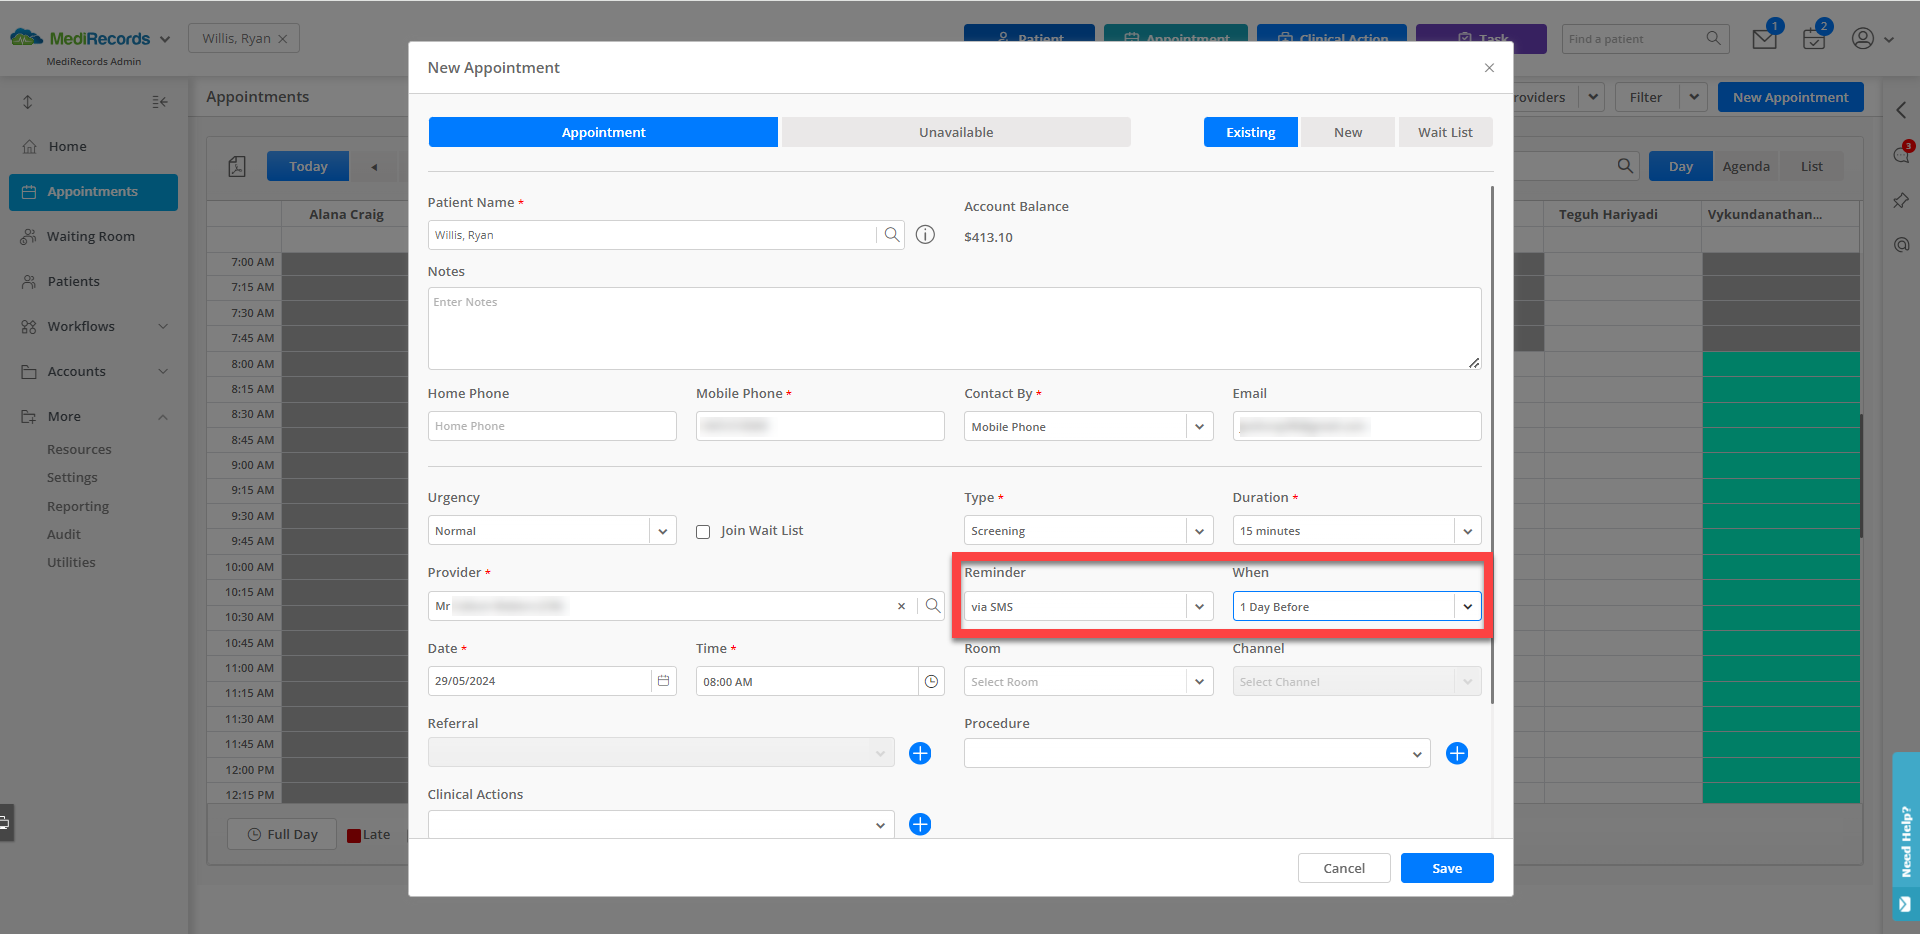The height and width of the screenshot is (934, 1920).
Task: Click the red Late legend swatch
Action: coord(352,834)
